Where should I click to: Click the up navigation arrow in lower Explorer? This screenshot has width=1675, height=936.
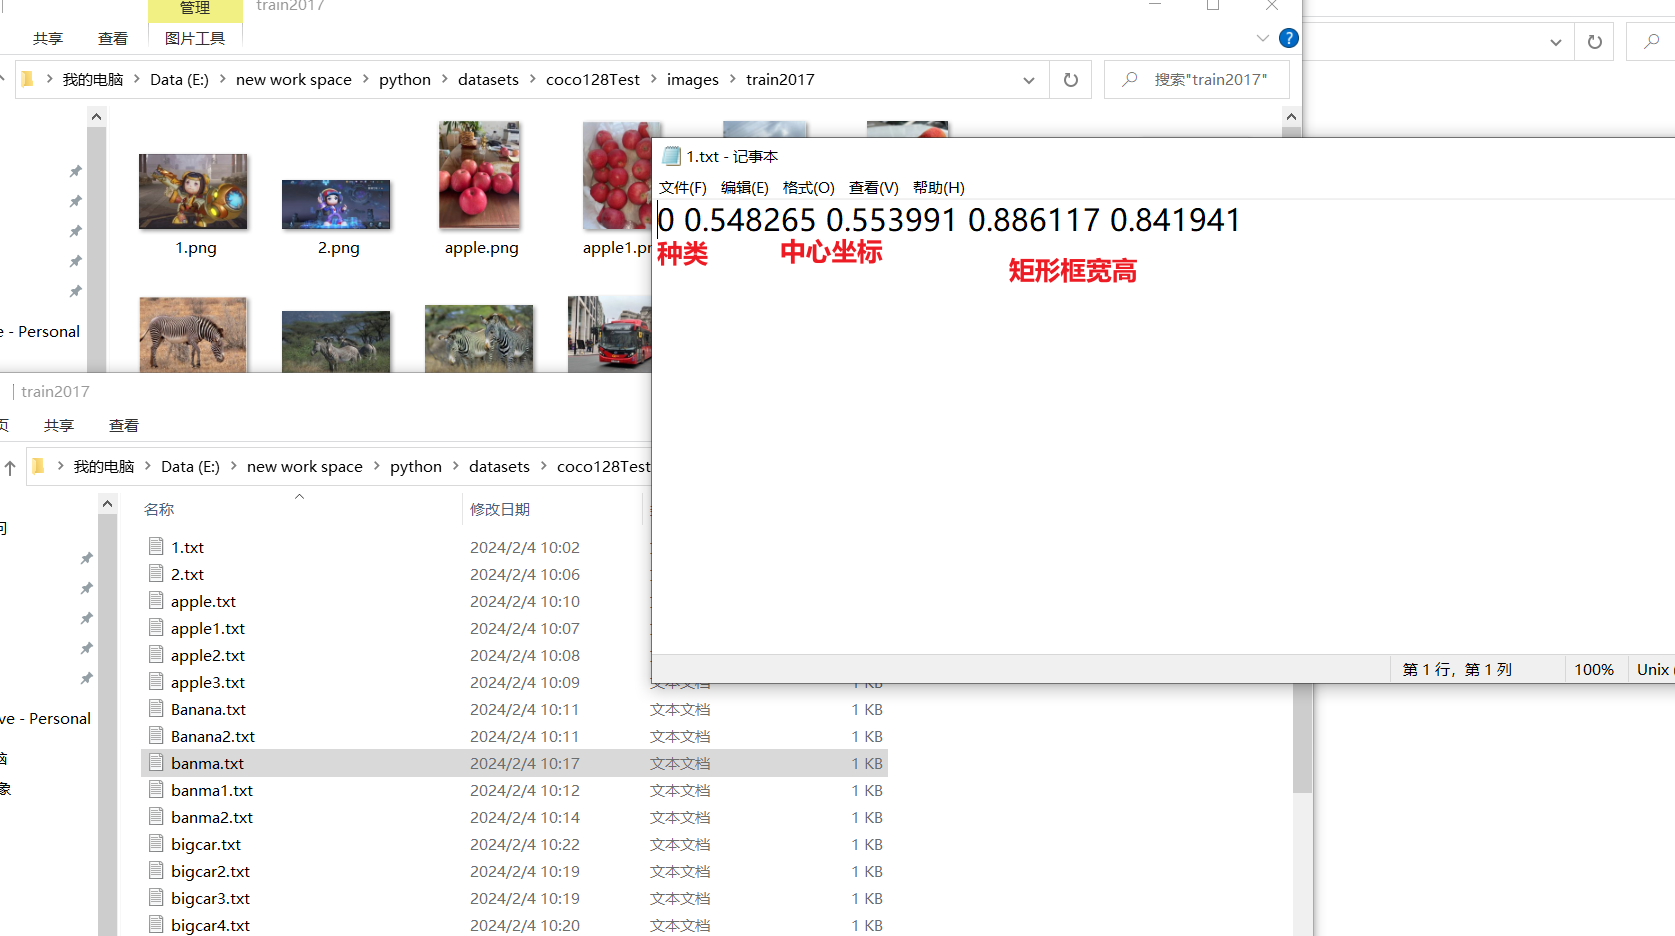[x=10, y=466]
